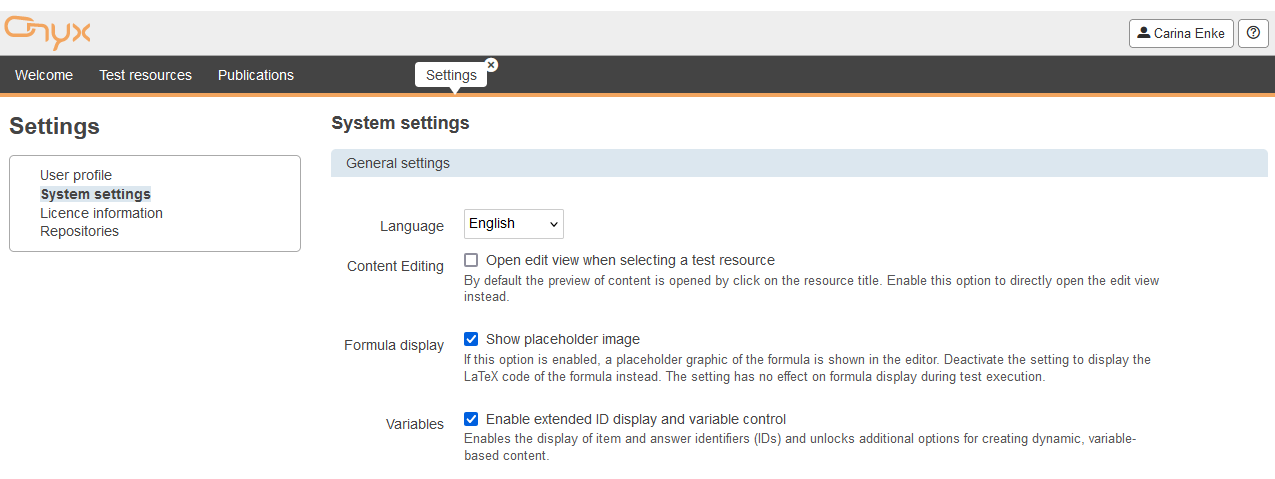Switch to the Publications tab
The image size is (1275, 479).
[256, 75]
